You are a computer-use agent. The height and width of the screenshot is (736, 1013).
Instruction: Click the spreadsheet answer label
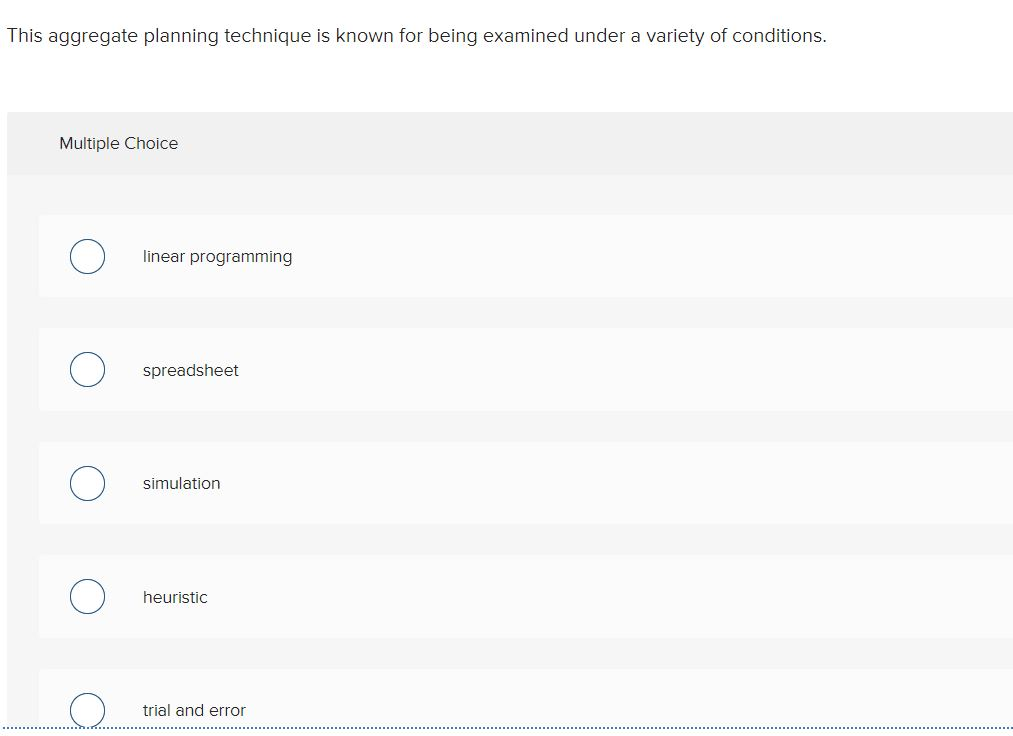(x=190, y=370)
